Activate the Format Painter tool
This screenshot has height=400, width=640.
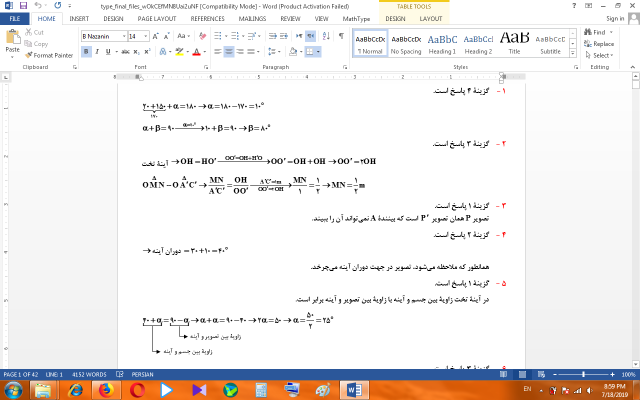click(49, 55)
